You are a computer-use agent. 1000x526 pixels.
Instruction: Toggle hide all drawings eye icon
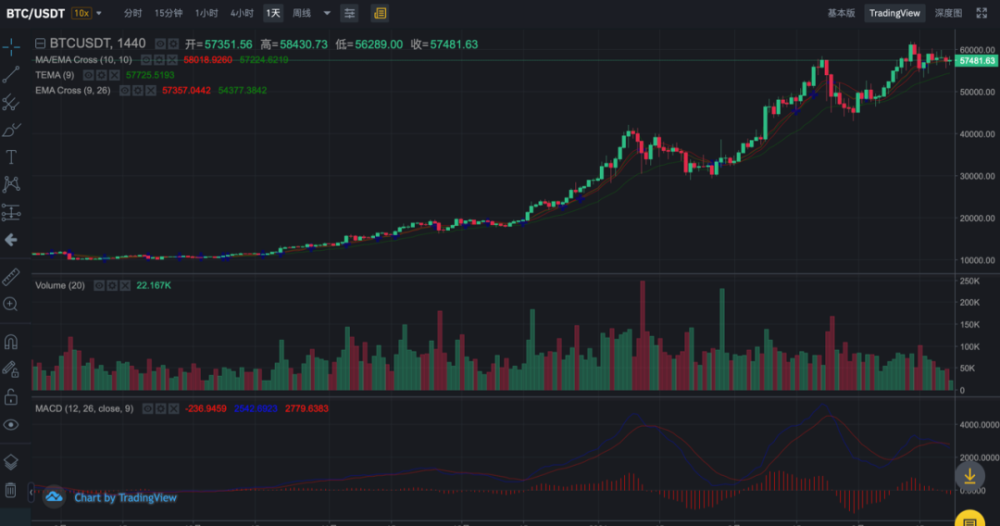(11, 425)
